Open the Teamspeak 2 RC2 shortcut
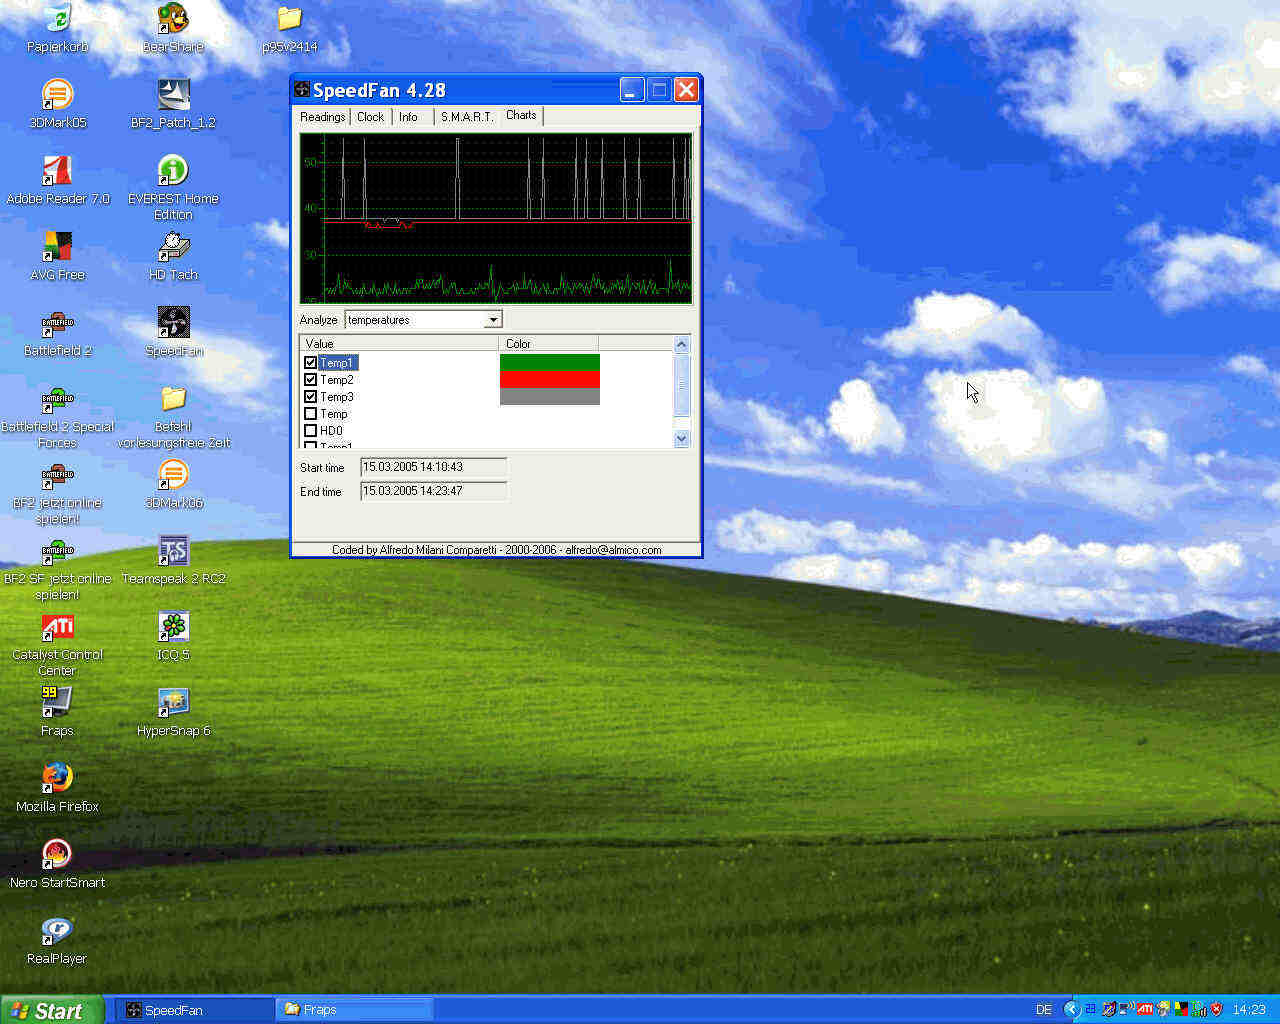The image size is (1280, 1024). point(173,560)
